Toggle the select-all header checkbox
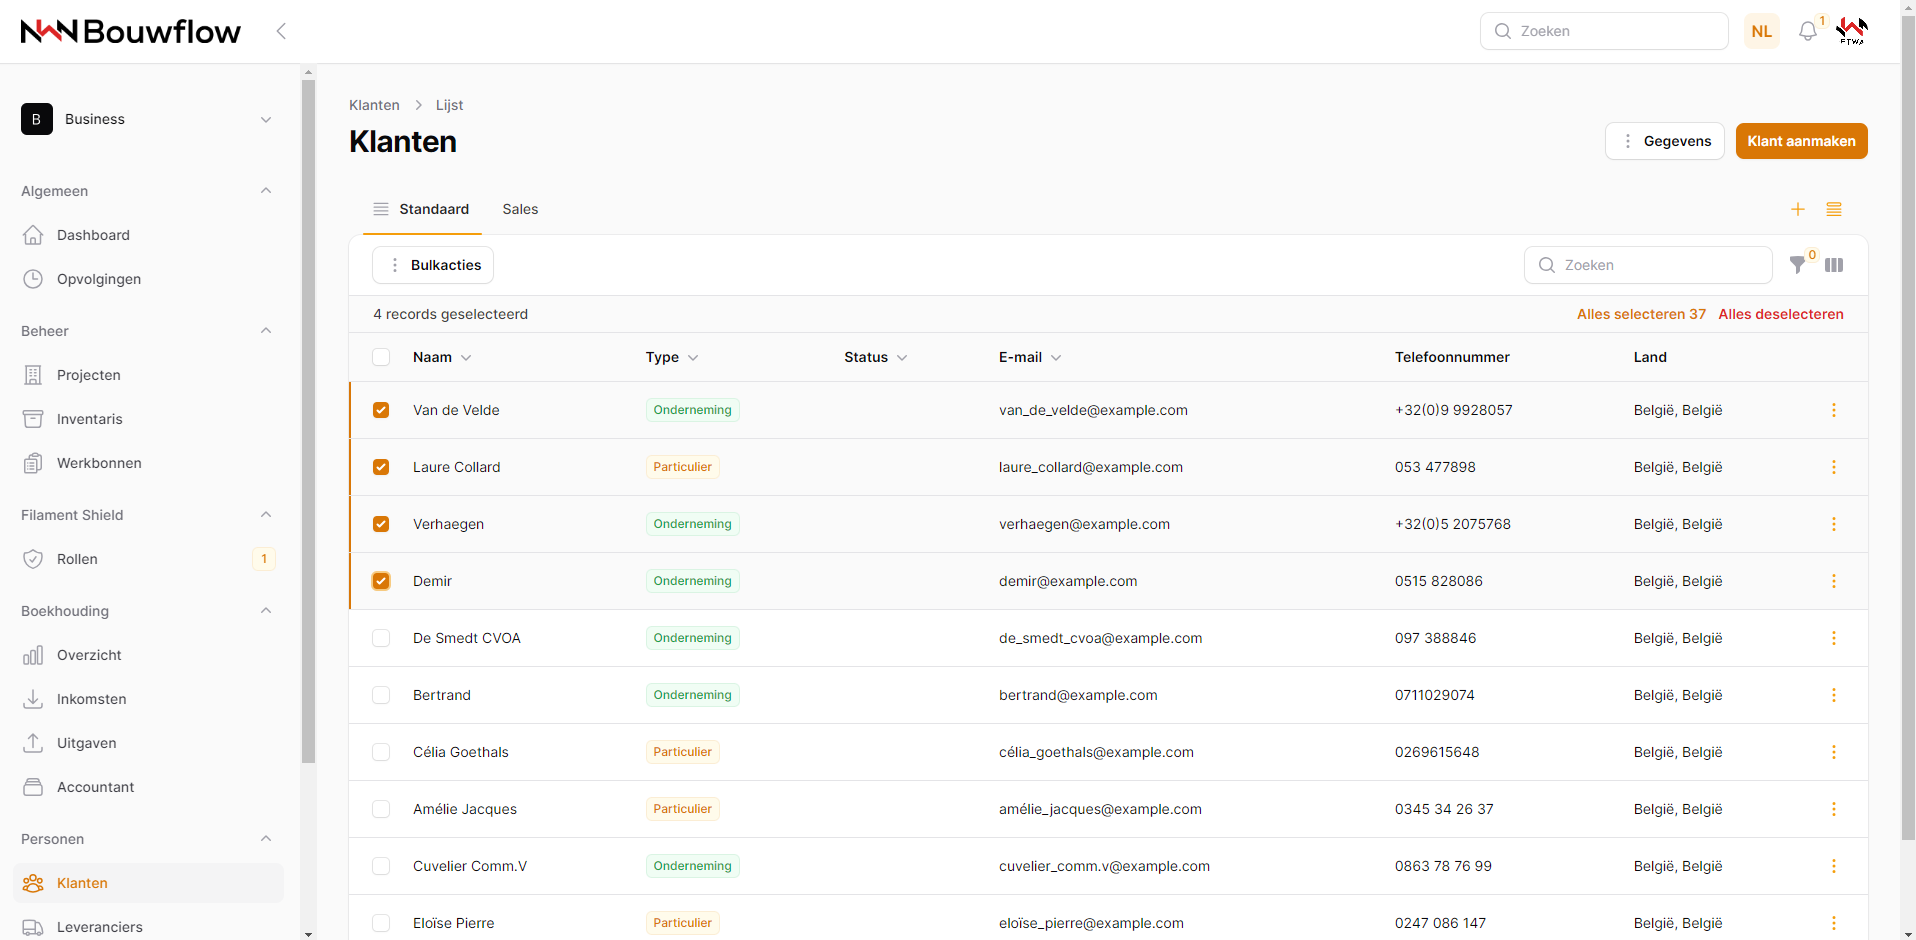The image size is (1916, 940). (x=381, y=357)
